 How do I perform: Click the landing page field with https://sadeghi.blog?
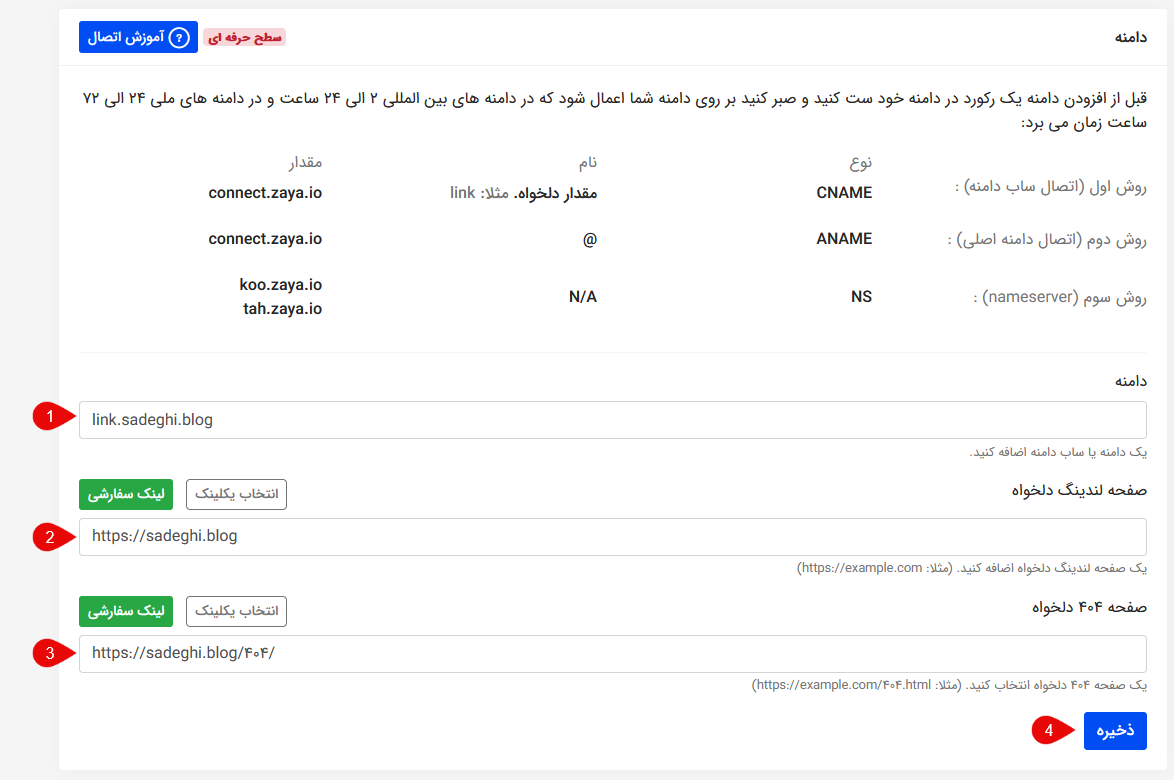612,537
